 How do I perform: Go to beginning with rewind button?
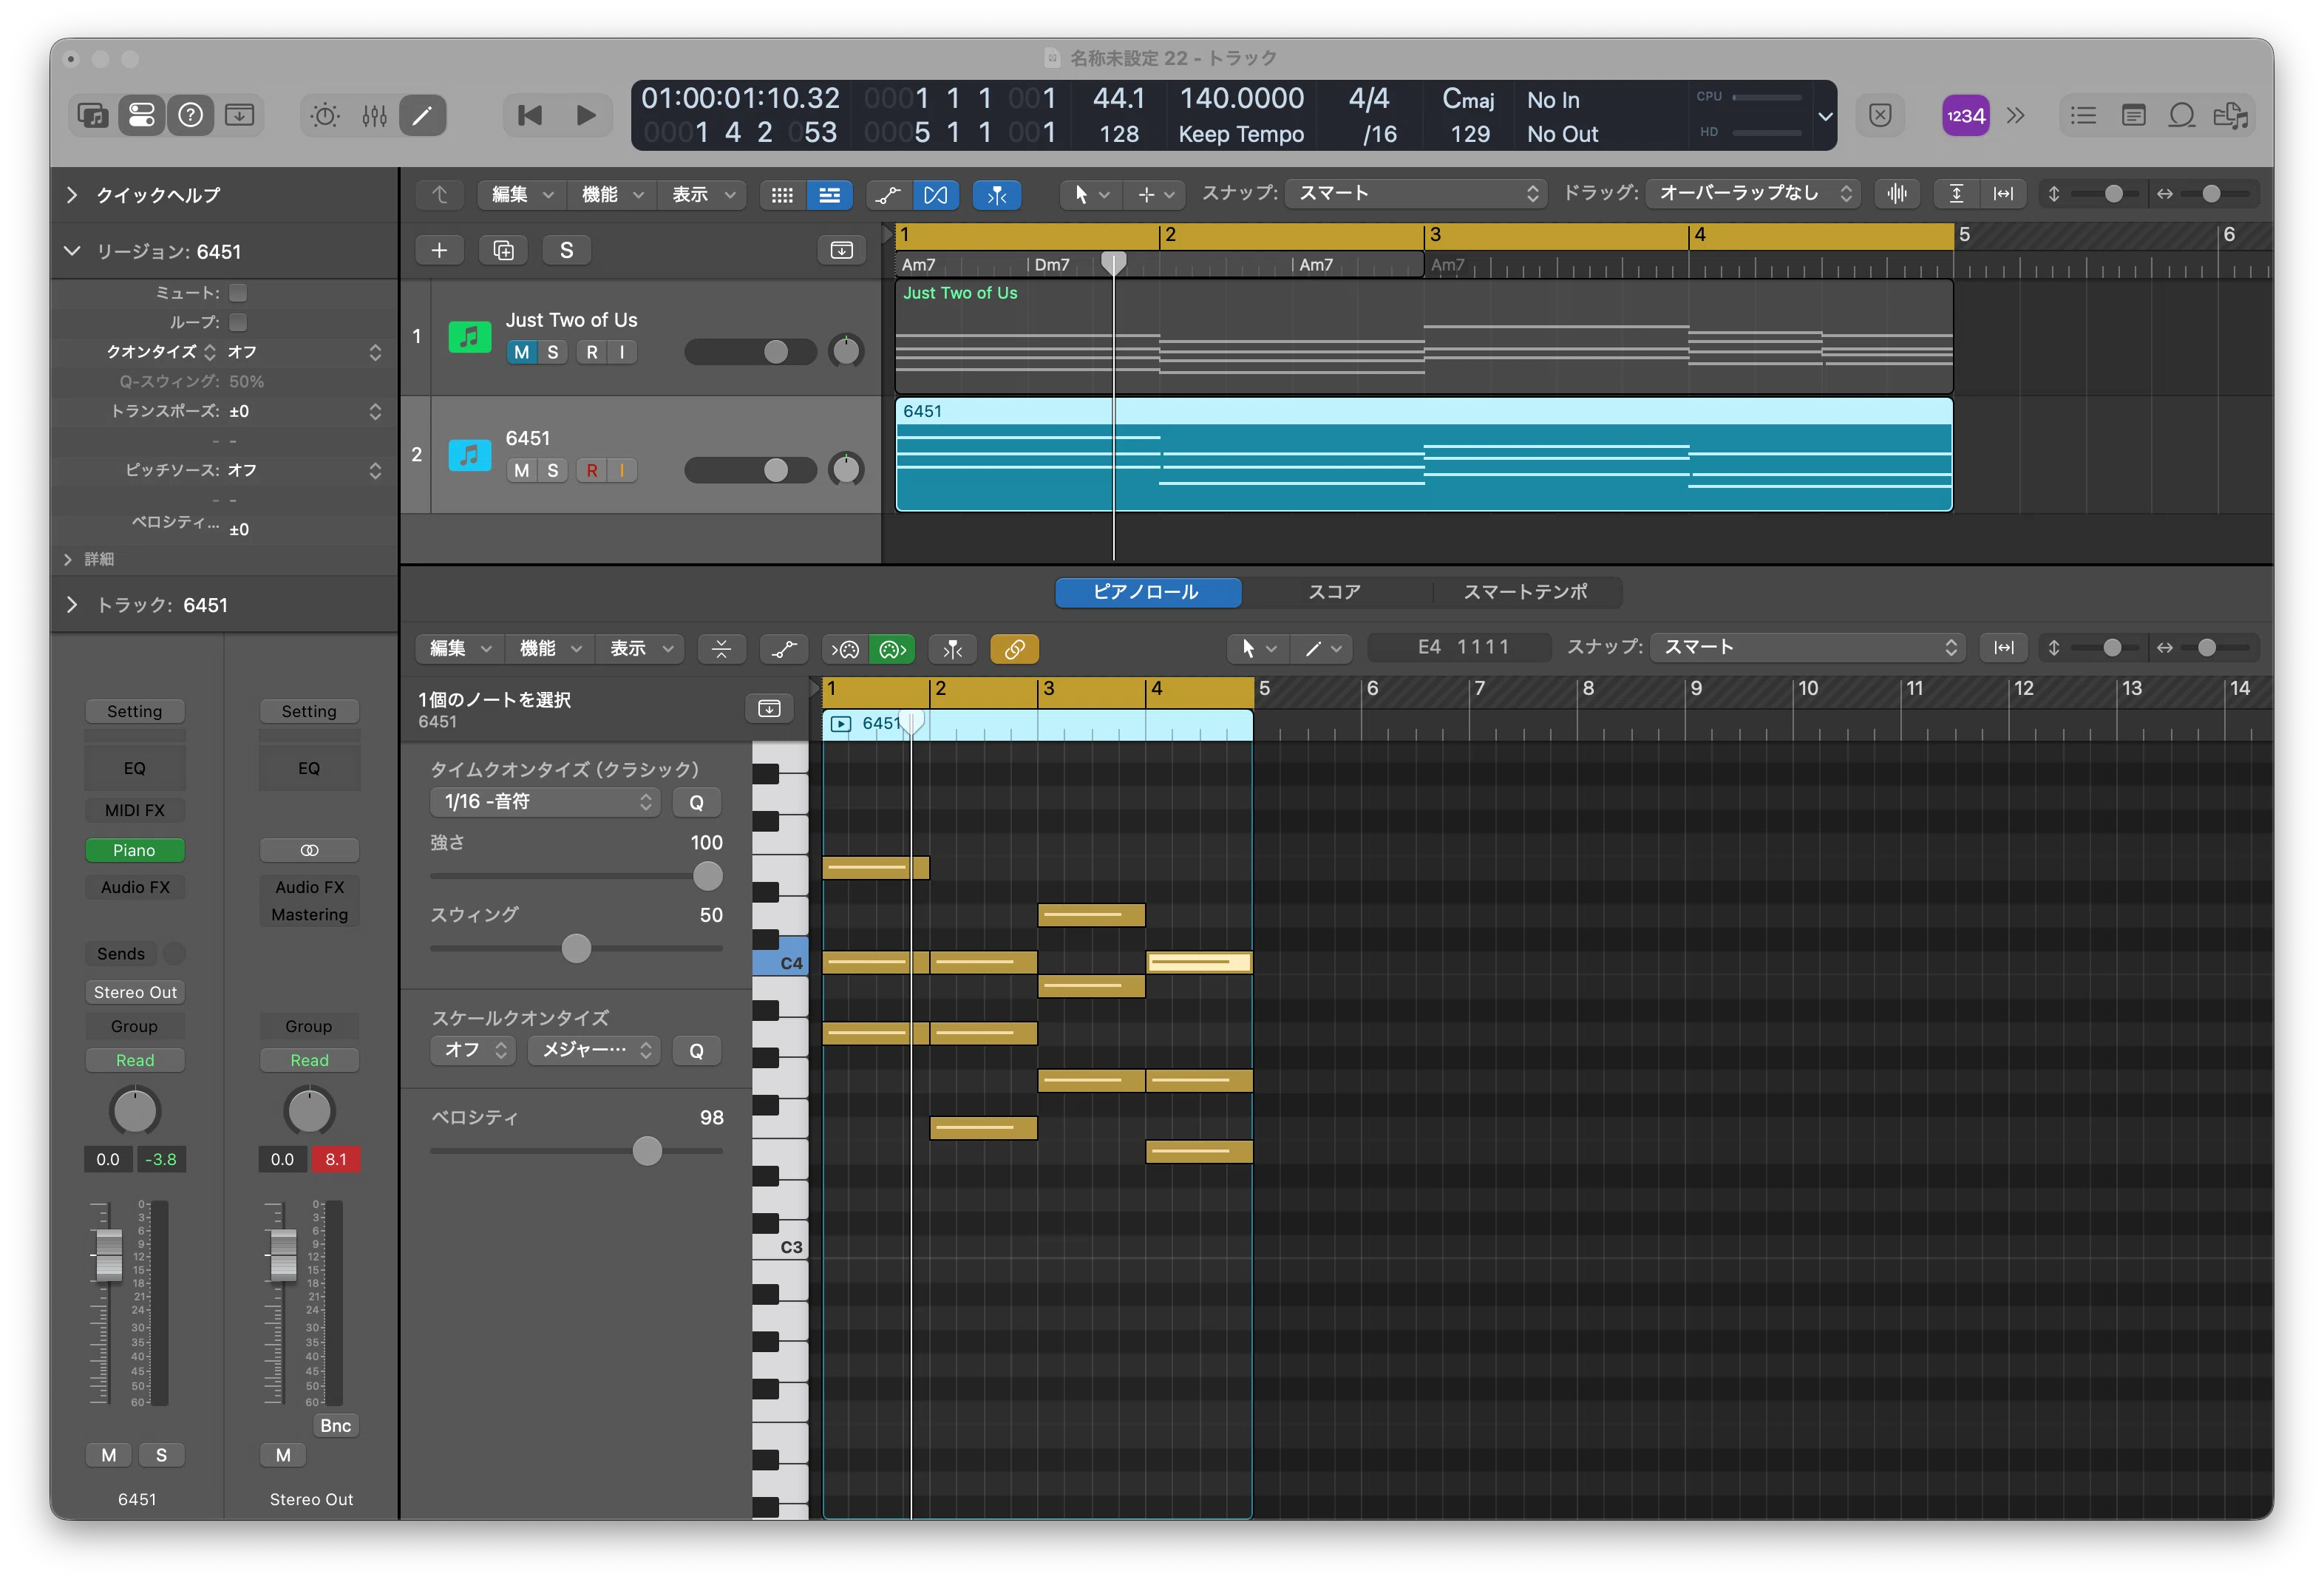[530, 115]
